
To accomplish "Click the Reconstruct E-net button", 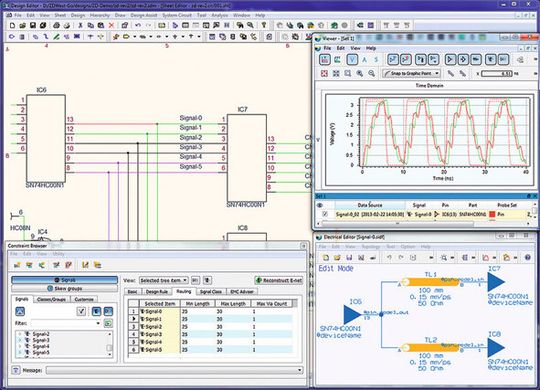I will pyautogui.click(x=279, y=280).
